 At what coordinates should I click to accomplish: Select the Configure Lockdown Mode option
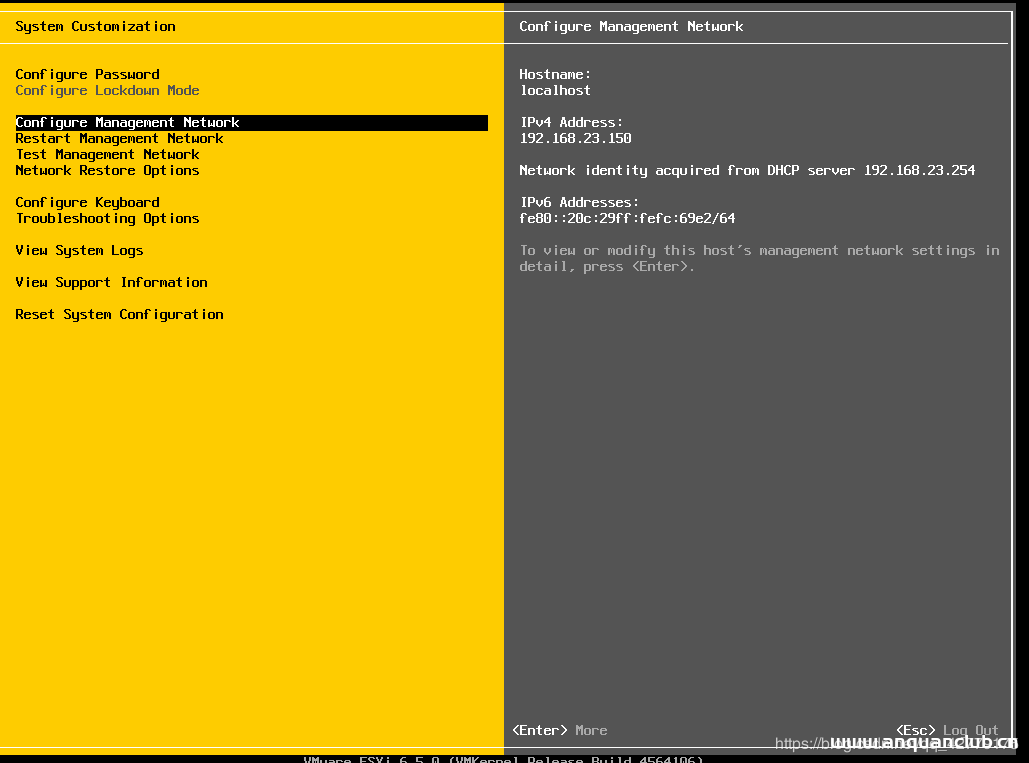[x=107, y=90]
